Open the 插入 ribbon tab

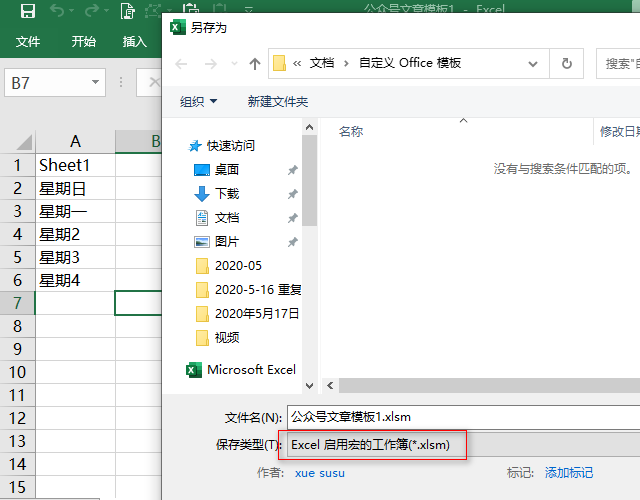[x=135, y=41]
